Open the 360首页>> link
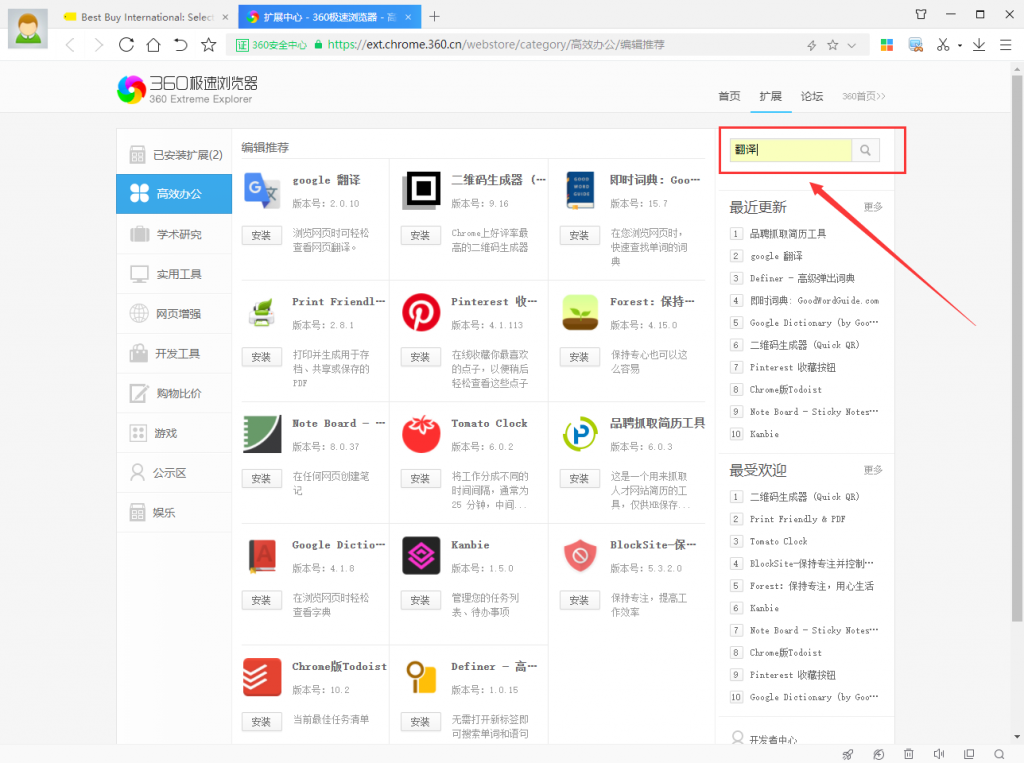Screen dimensions: 1024x763 863,96
